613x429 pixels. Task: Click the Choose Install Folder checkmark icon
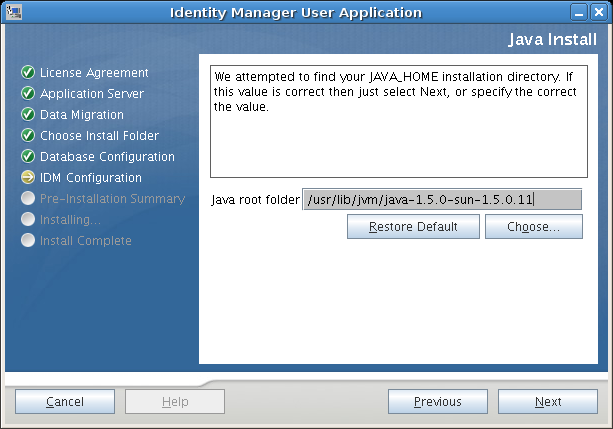28,136
